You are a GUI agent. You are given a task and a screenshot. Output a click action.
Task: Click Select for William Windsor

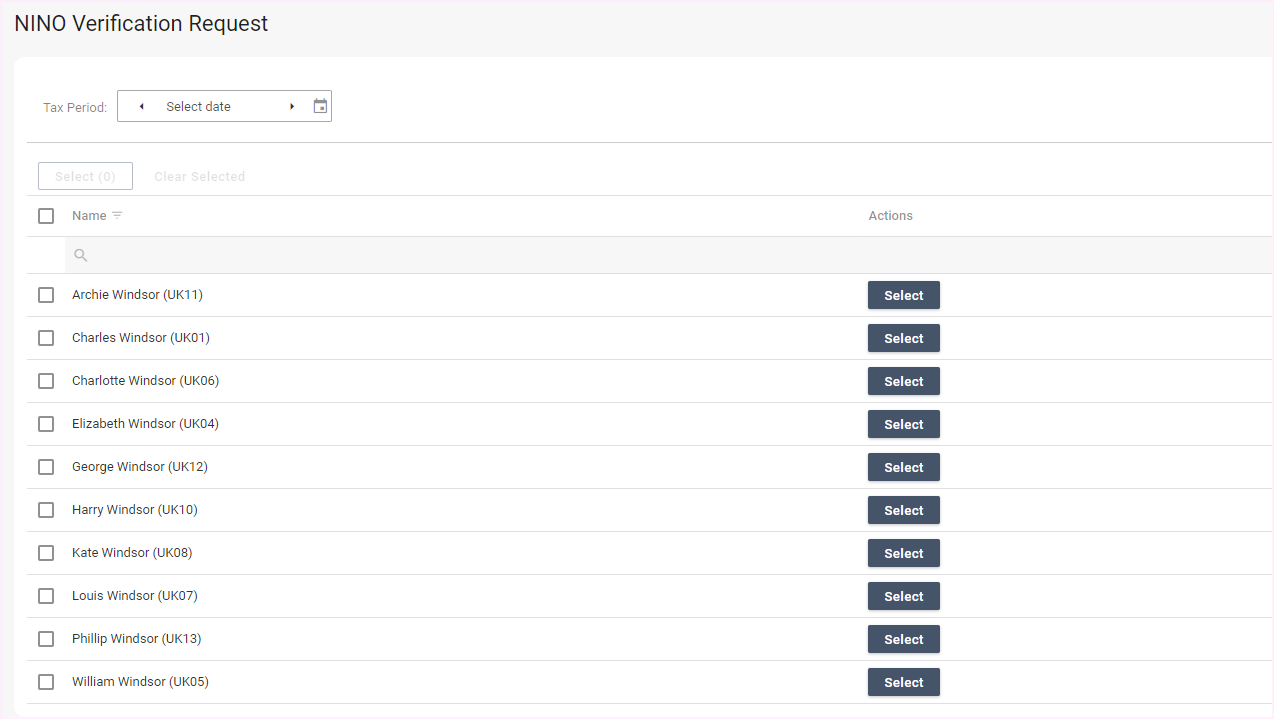[903, 682]
